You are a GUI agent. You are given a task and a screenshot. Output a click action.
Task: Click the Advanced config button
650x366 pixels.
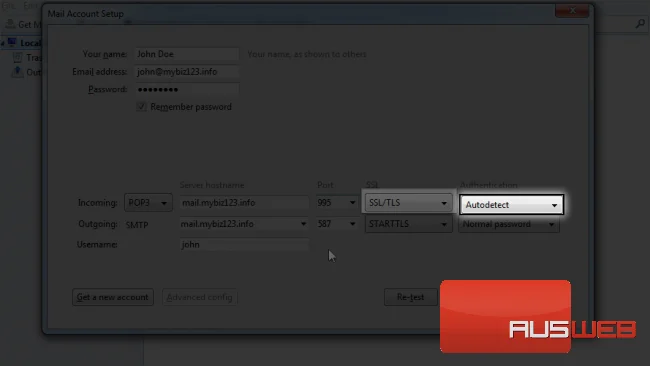(199, 297)
